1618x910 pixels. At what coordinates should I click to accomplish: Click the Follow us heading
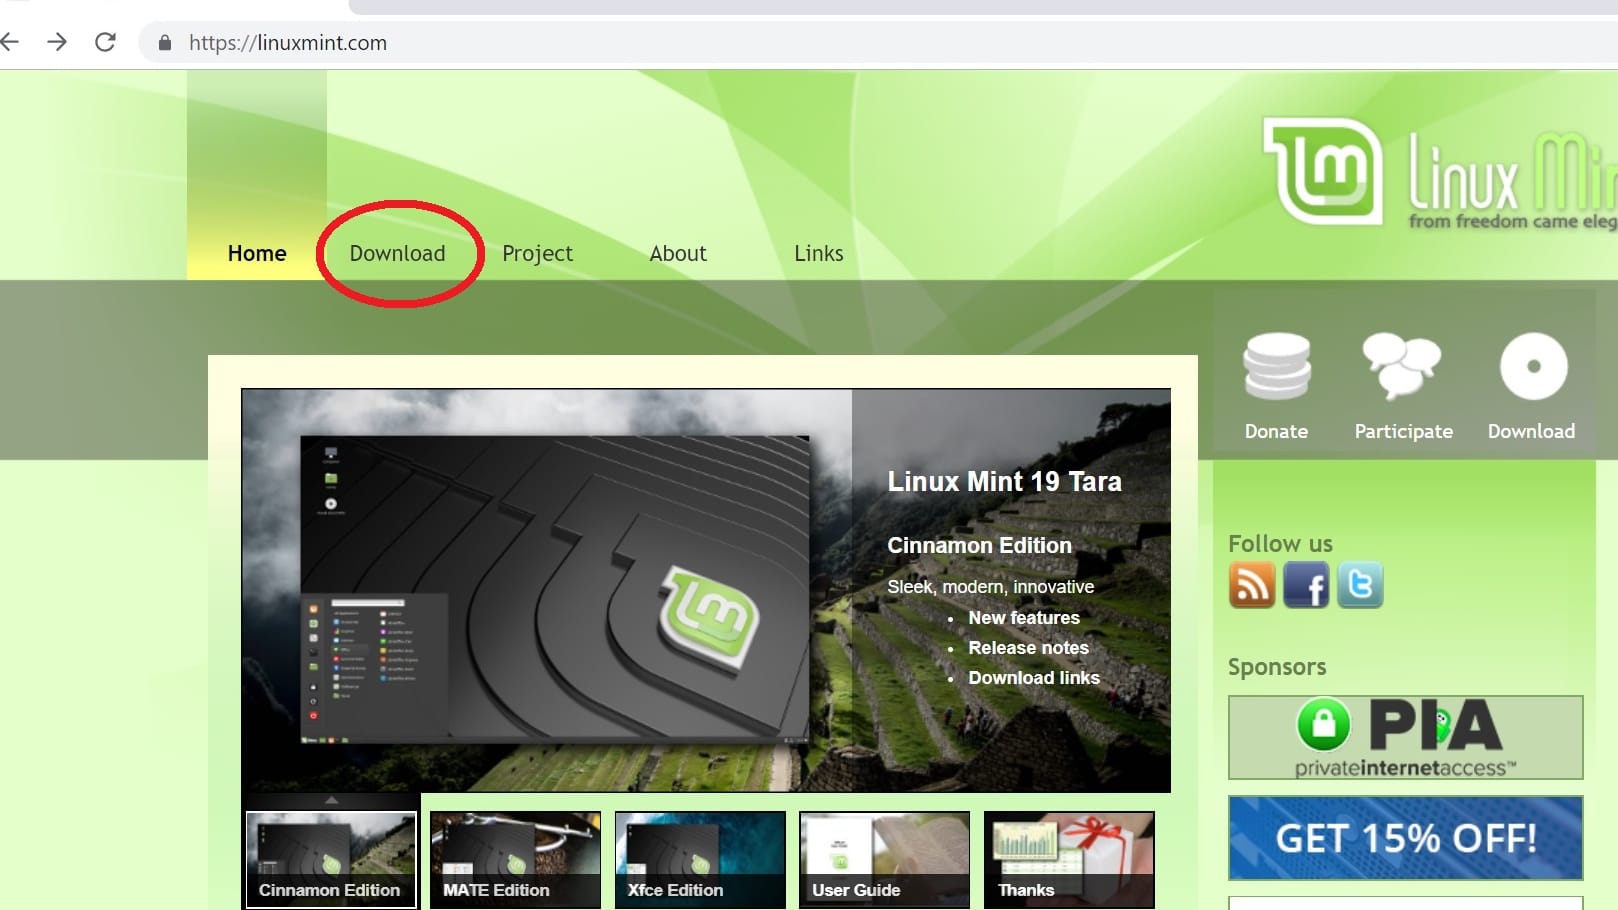(x=1280, y=544)
